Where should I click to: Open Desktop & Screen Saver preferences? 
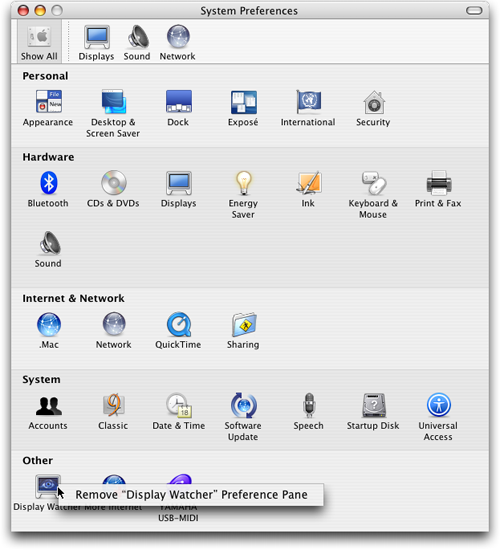(x=113, y=114)
